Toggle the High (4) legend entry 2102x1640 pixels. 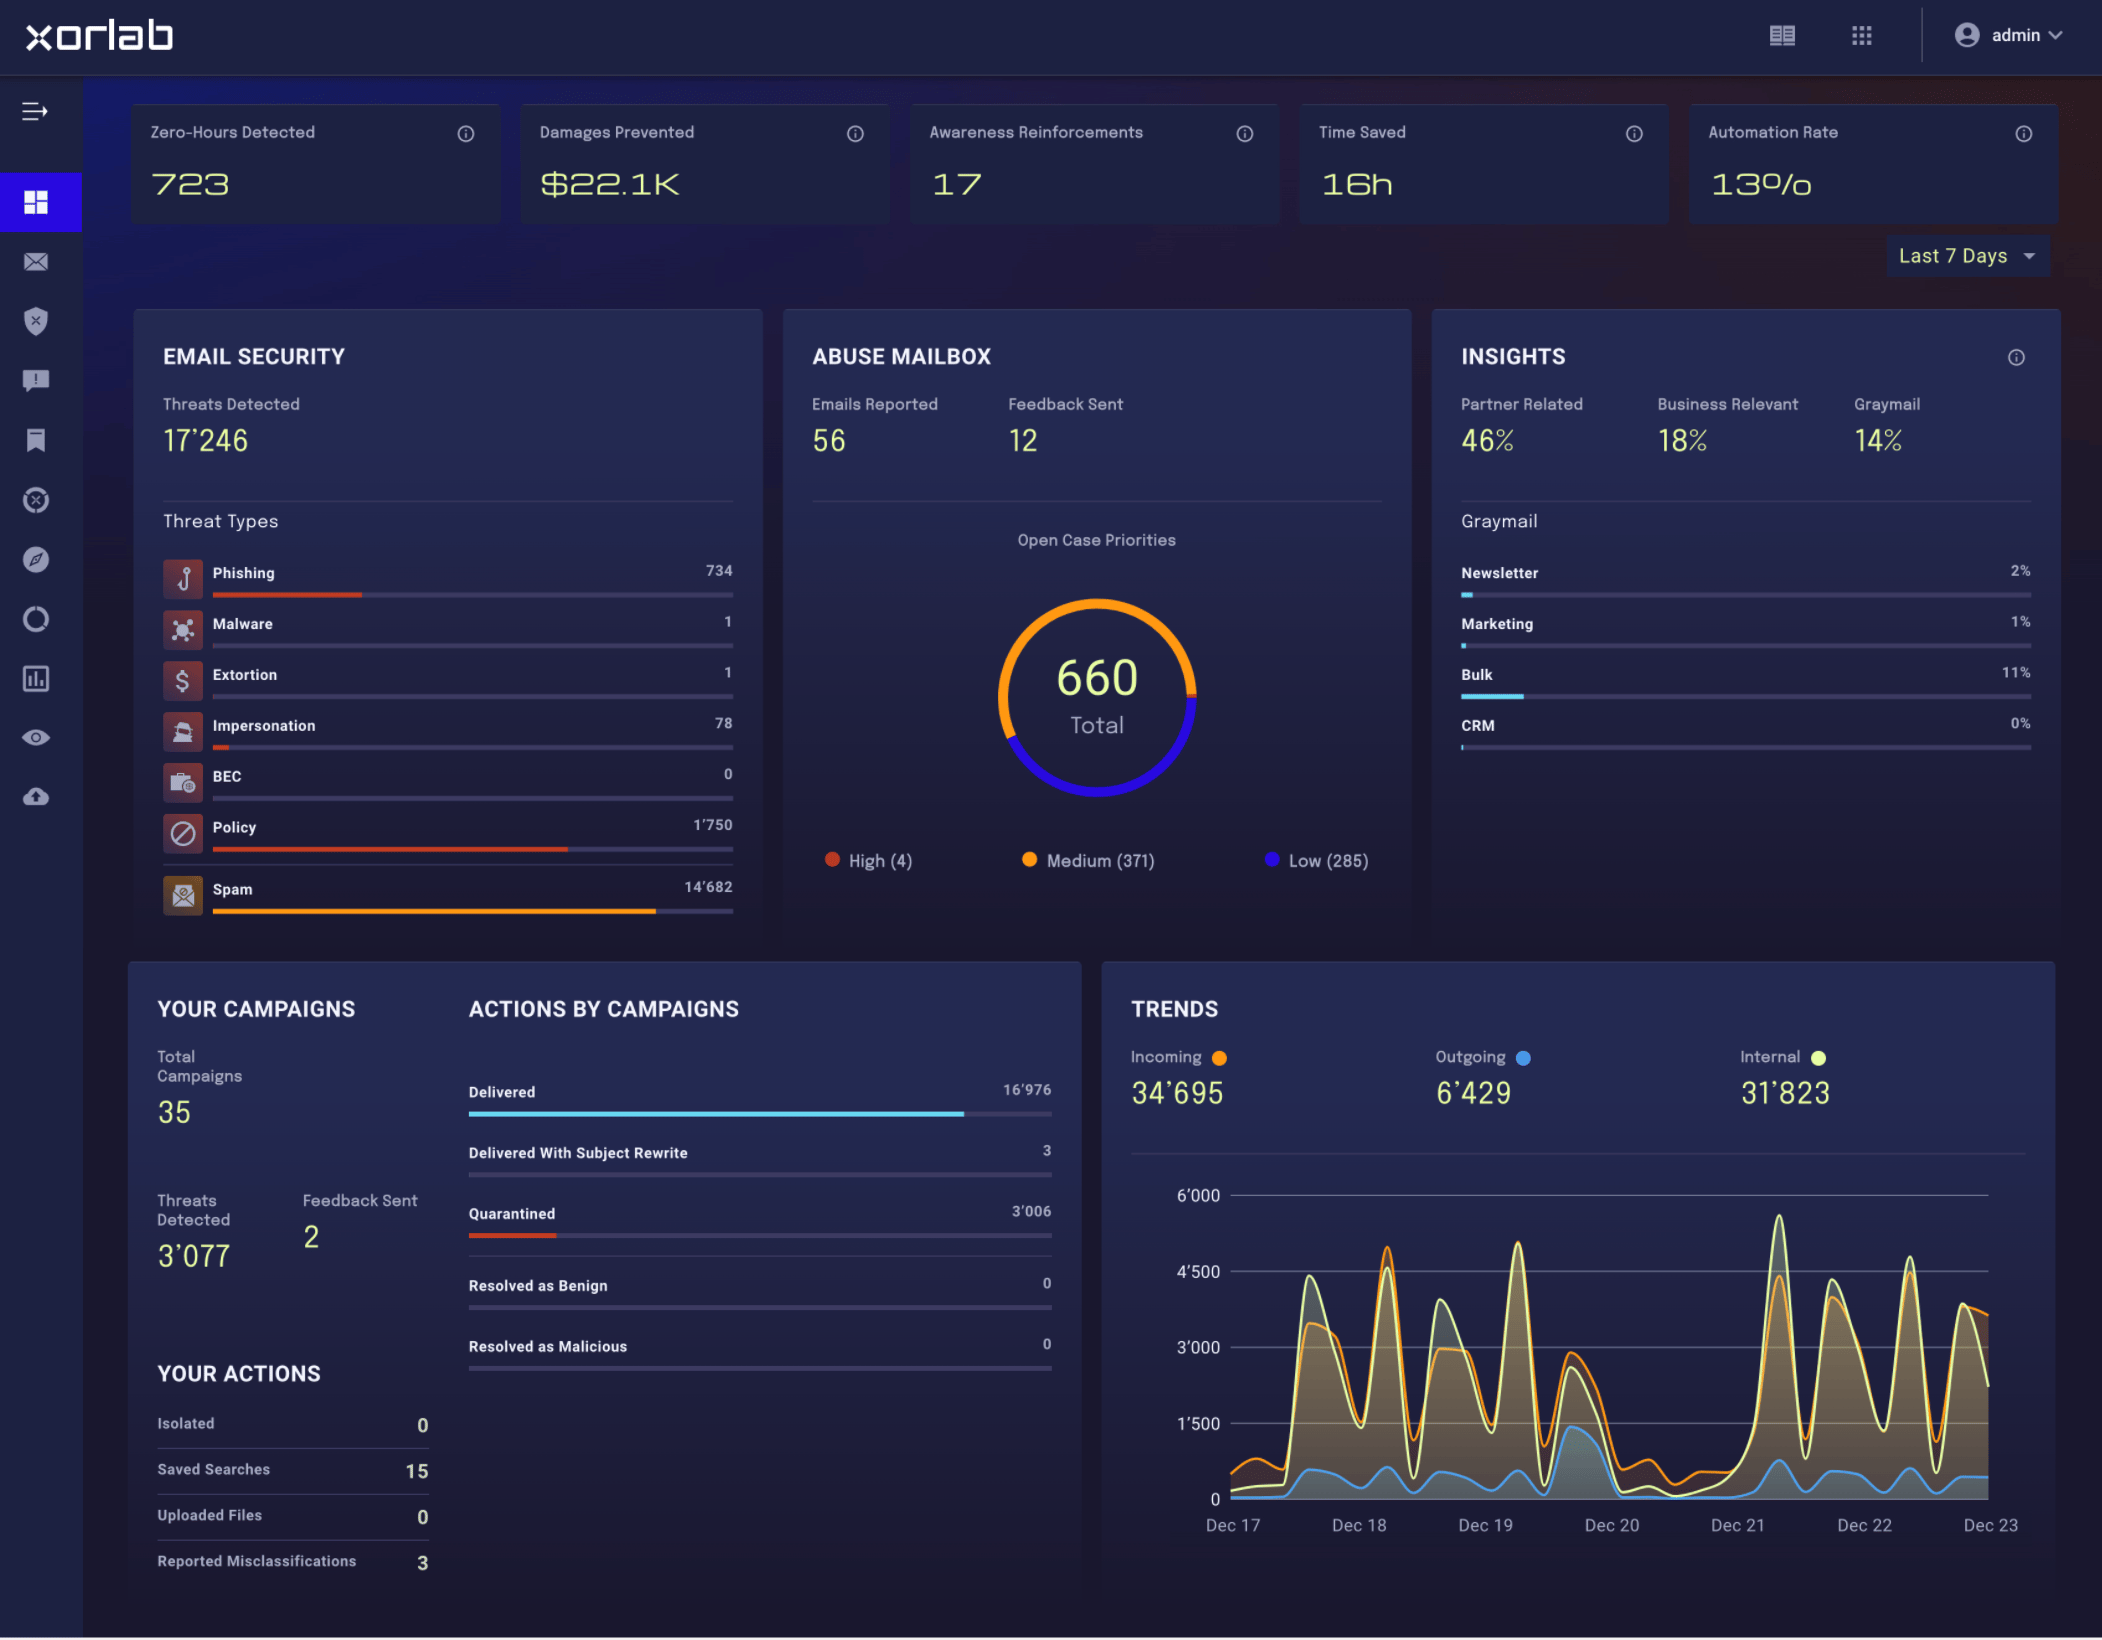(869, 861)
